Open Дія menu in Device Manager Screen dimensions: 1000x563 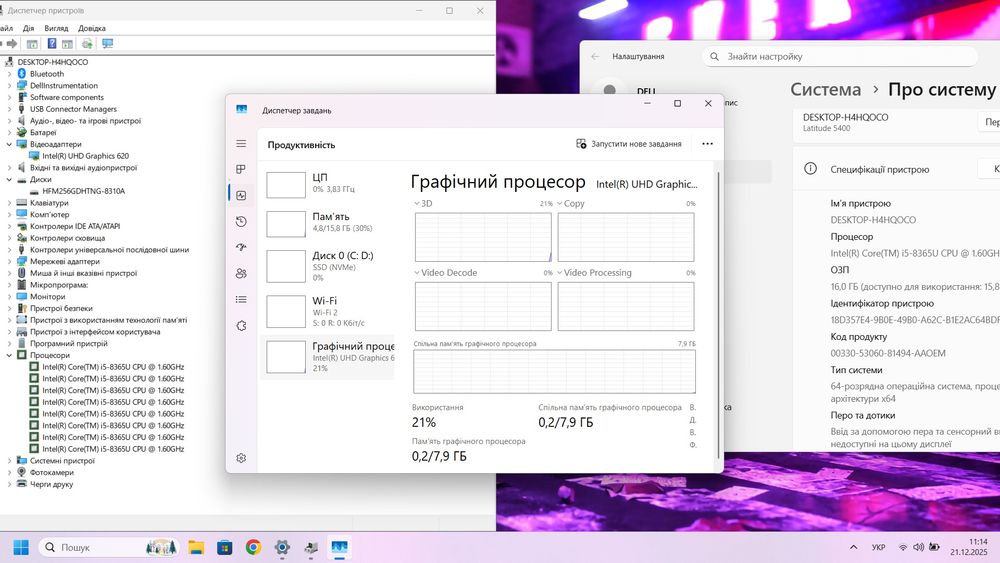(29, 28)
